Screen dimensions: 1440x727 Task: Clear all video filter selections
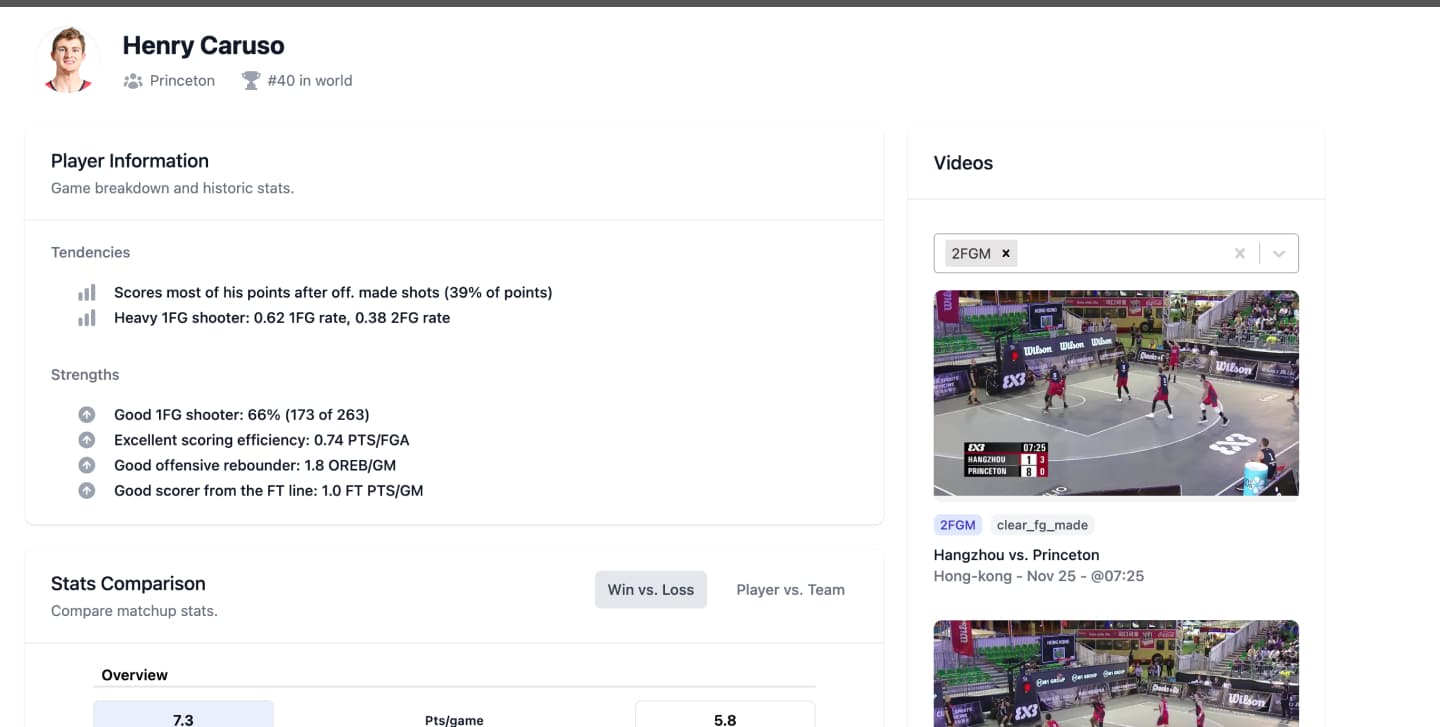[x=1239, y=254]
